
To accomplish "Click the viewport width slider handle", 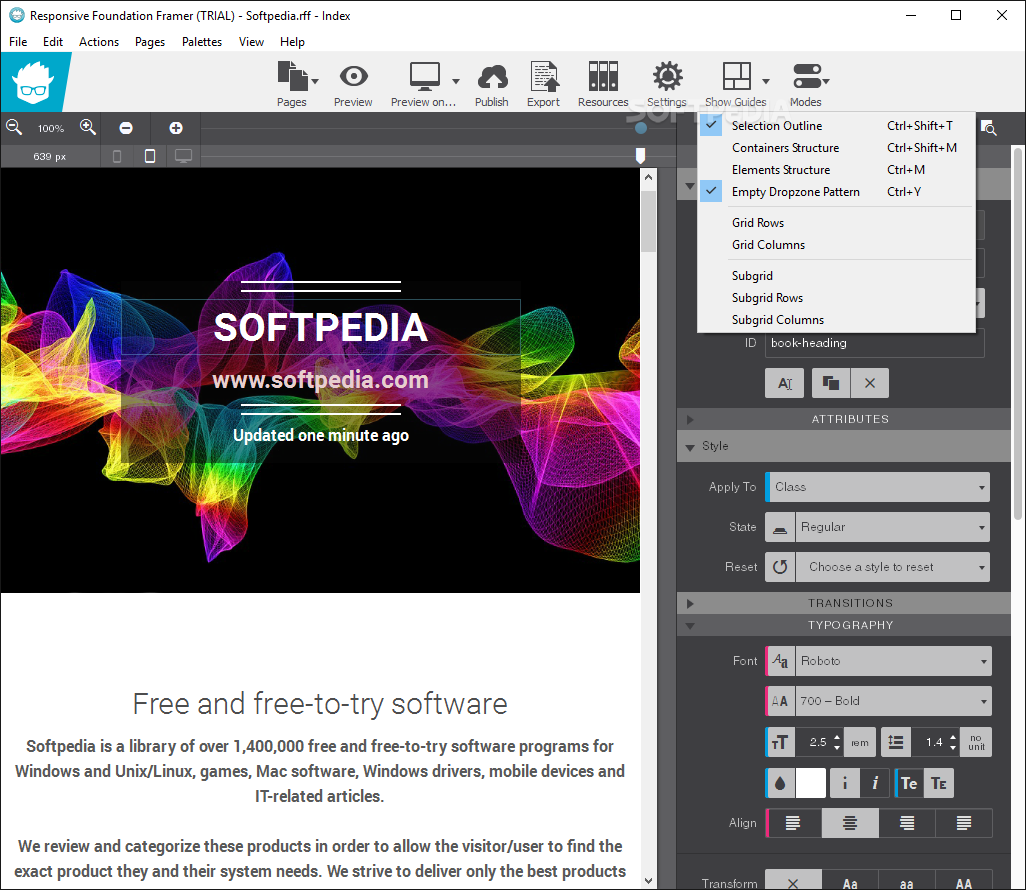I will click(x=641, y=156).
